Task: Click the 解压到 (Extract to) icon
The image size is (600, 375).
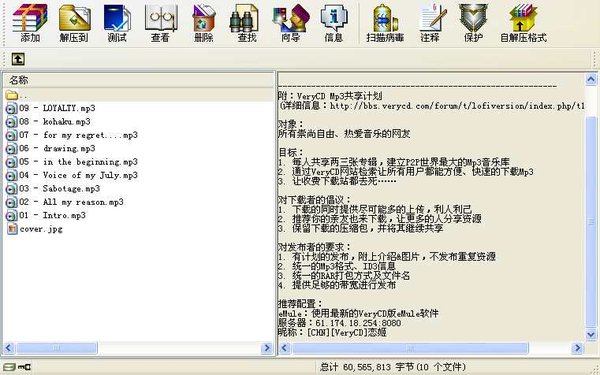Action: 74,22
